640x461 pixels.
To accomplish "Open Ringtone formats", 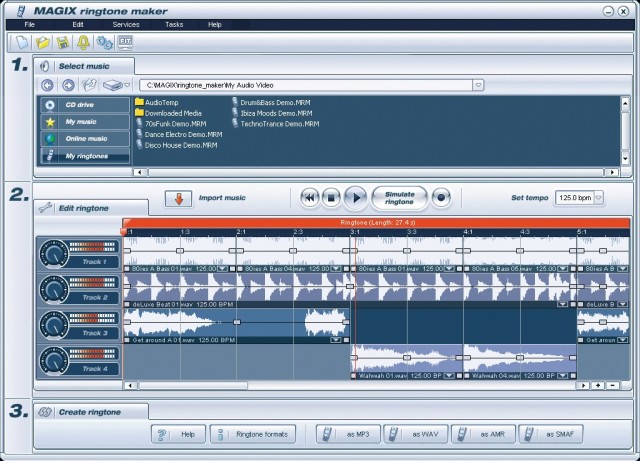I will point(253,434).
